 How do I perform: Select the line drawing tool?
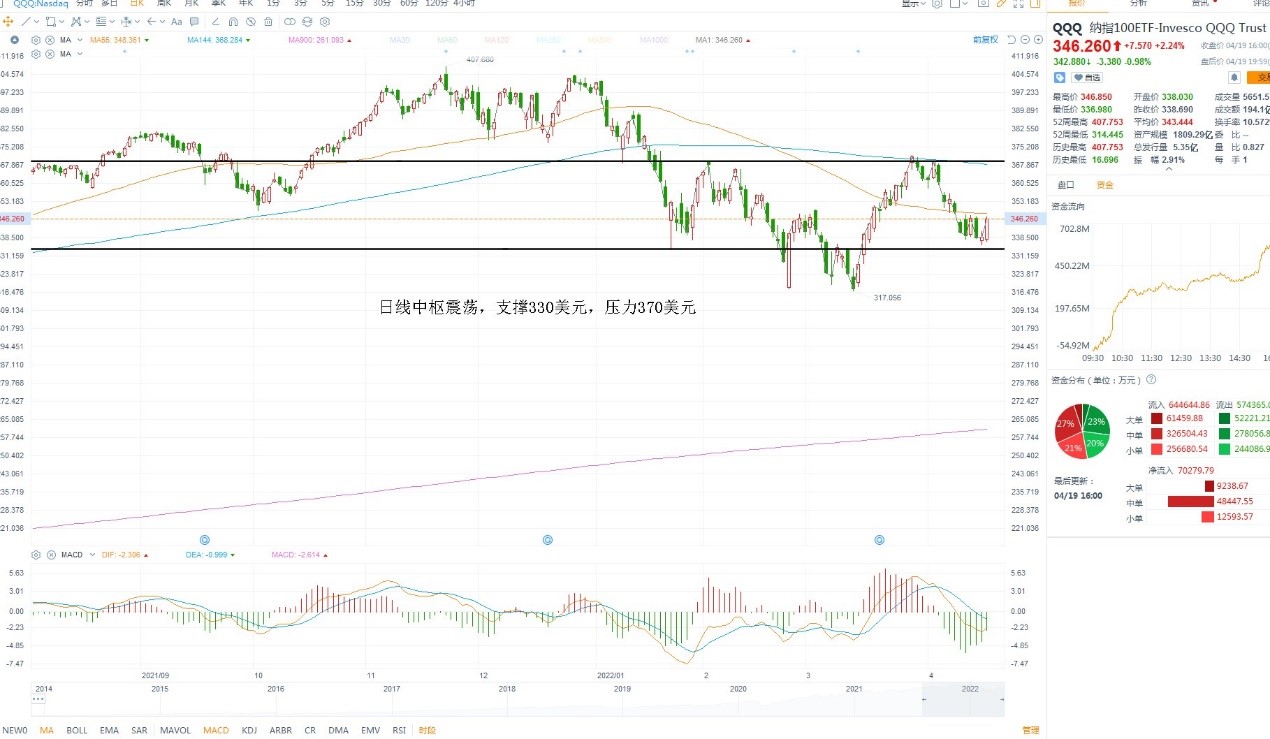click(x=25, y=22)
